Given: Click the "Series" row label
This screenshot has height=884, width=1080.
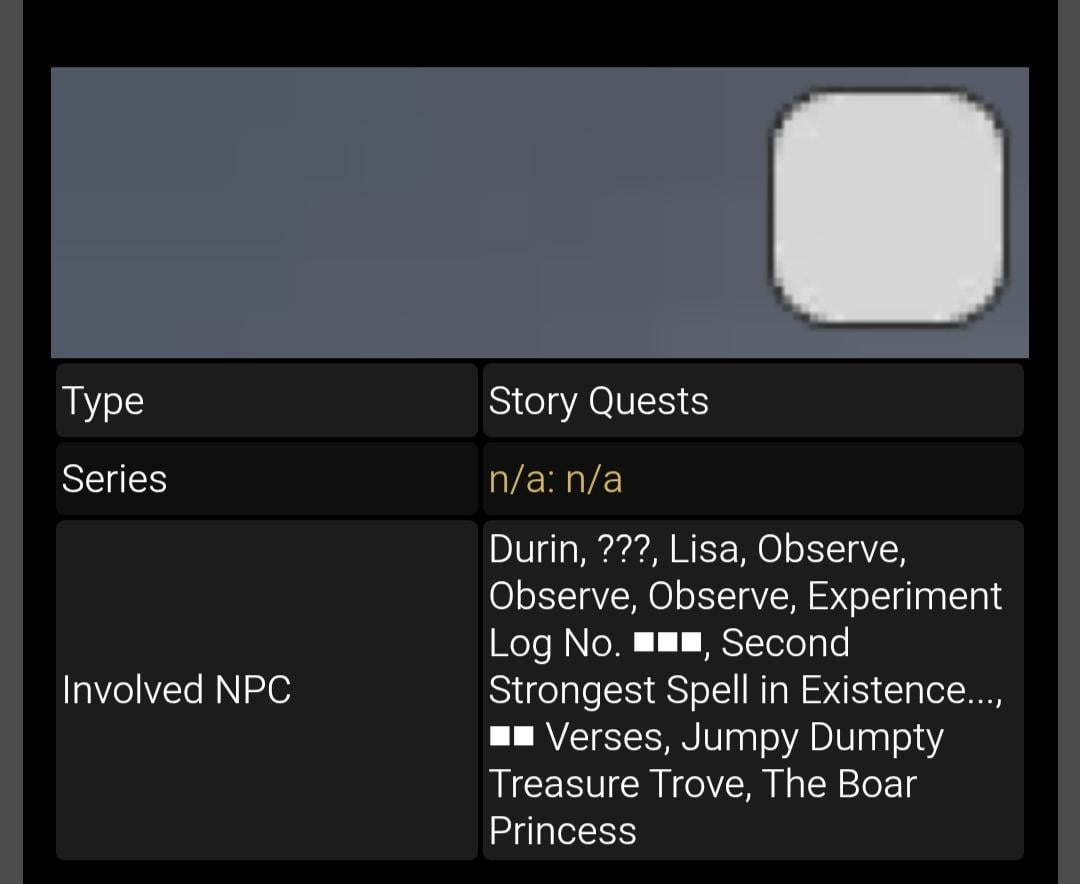Looking at the screenshot, I should tap(114, 479).
